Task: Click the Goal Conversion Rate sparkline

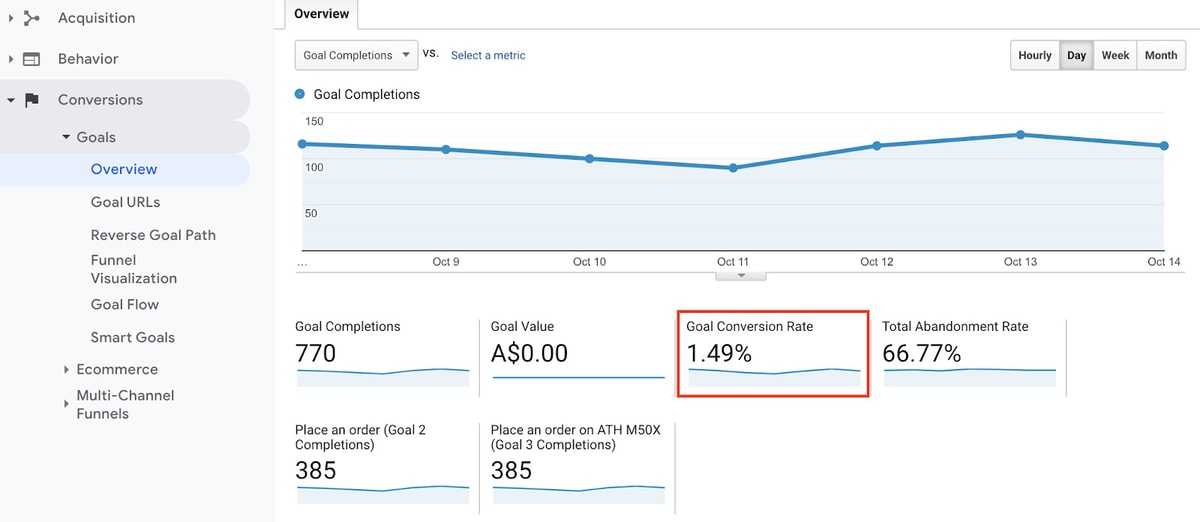Action: click(774, 377)
